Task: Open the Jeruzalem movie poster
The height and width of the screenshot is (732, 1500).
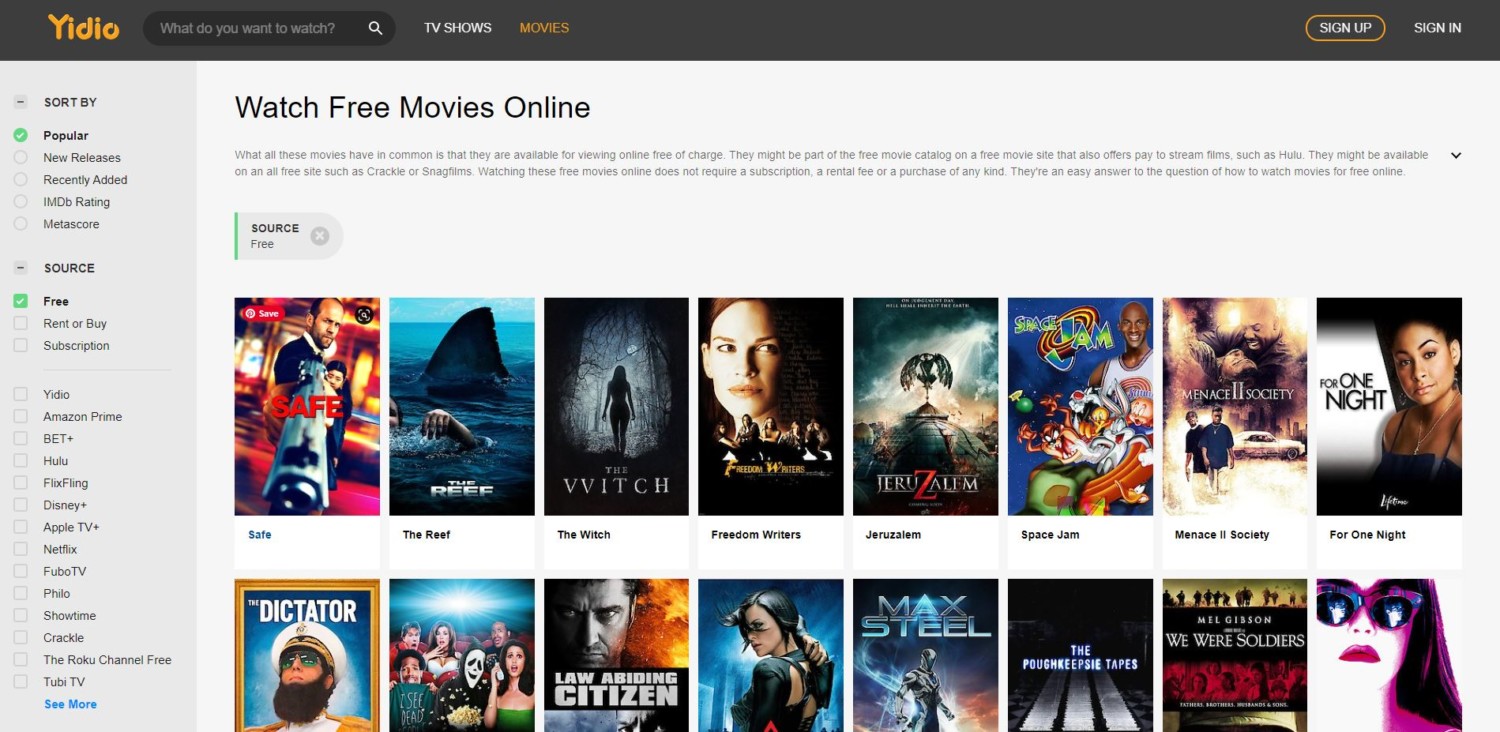Action: click(925, 406)
